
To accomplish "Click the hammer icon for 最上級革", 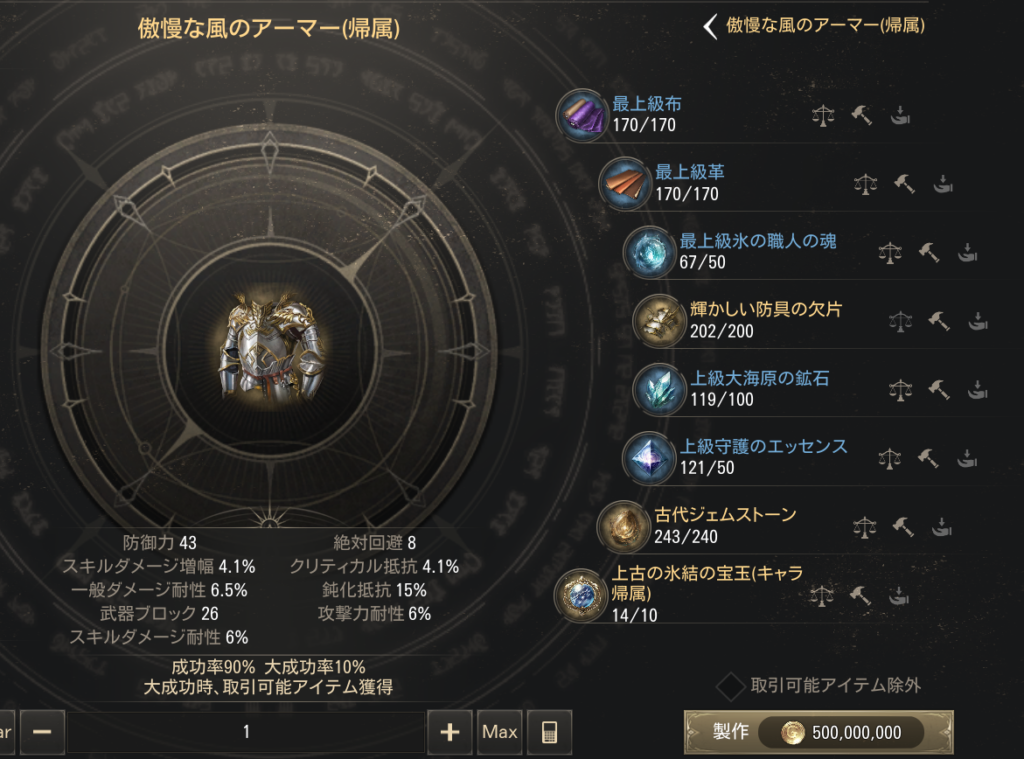I will coord(904,184).
